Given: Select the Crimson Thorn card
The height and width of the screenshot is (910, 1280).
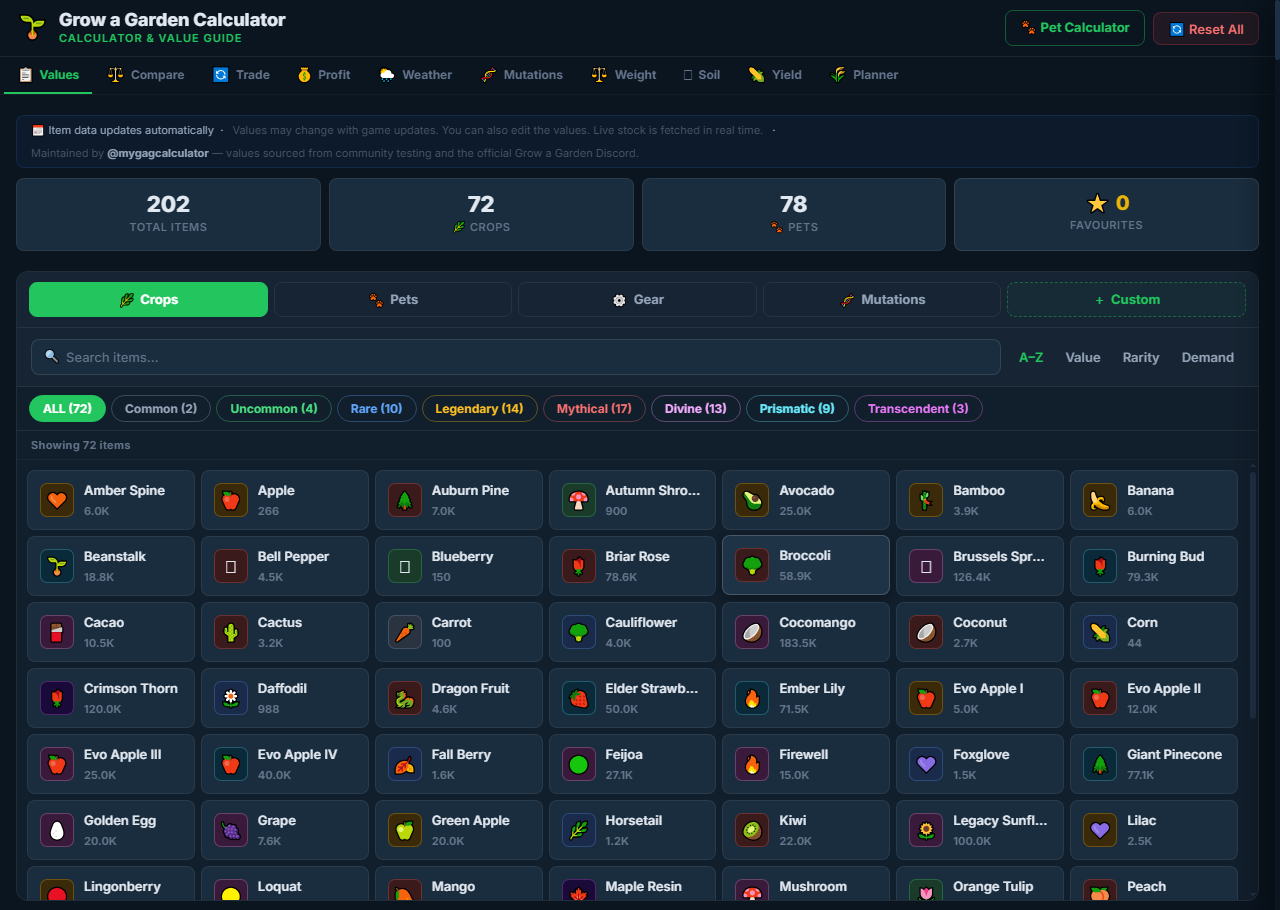Looking at the screenshot, I should 111,698.
